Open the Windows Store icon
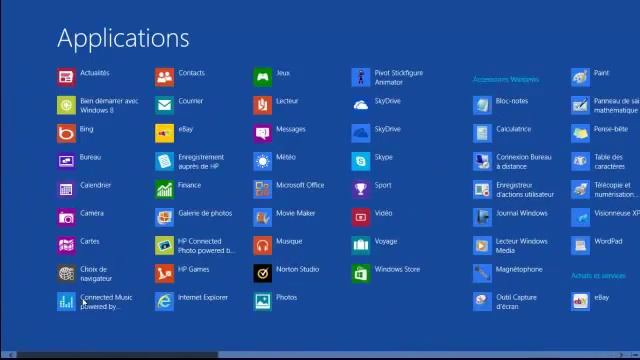This screenshot has height=360, width=640. [361, 273]
